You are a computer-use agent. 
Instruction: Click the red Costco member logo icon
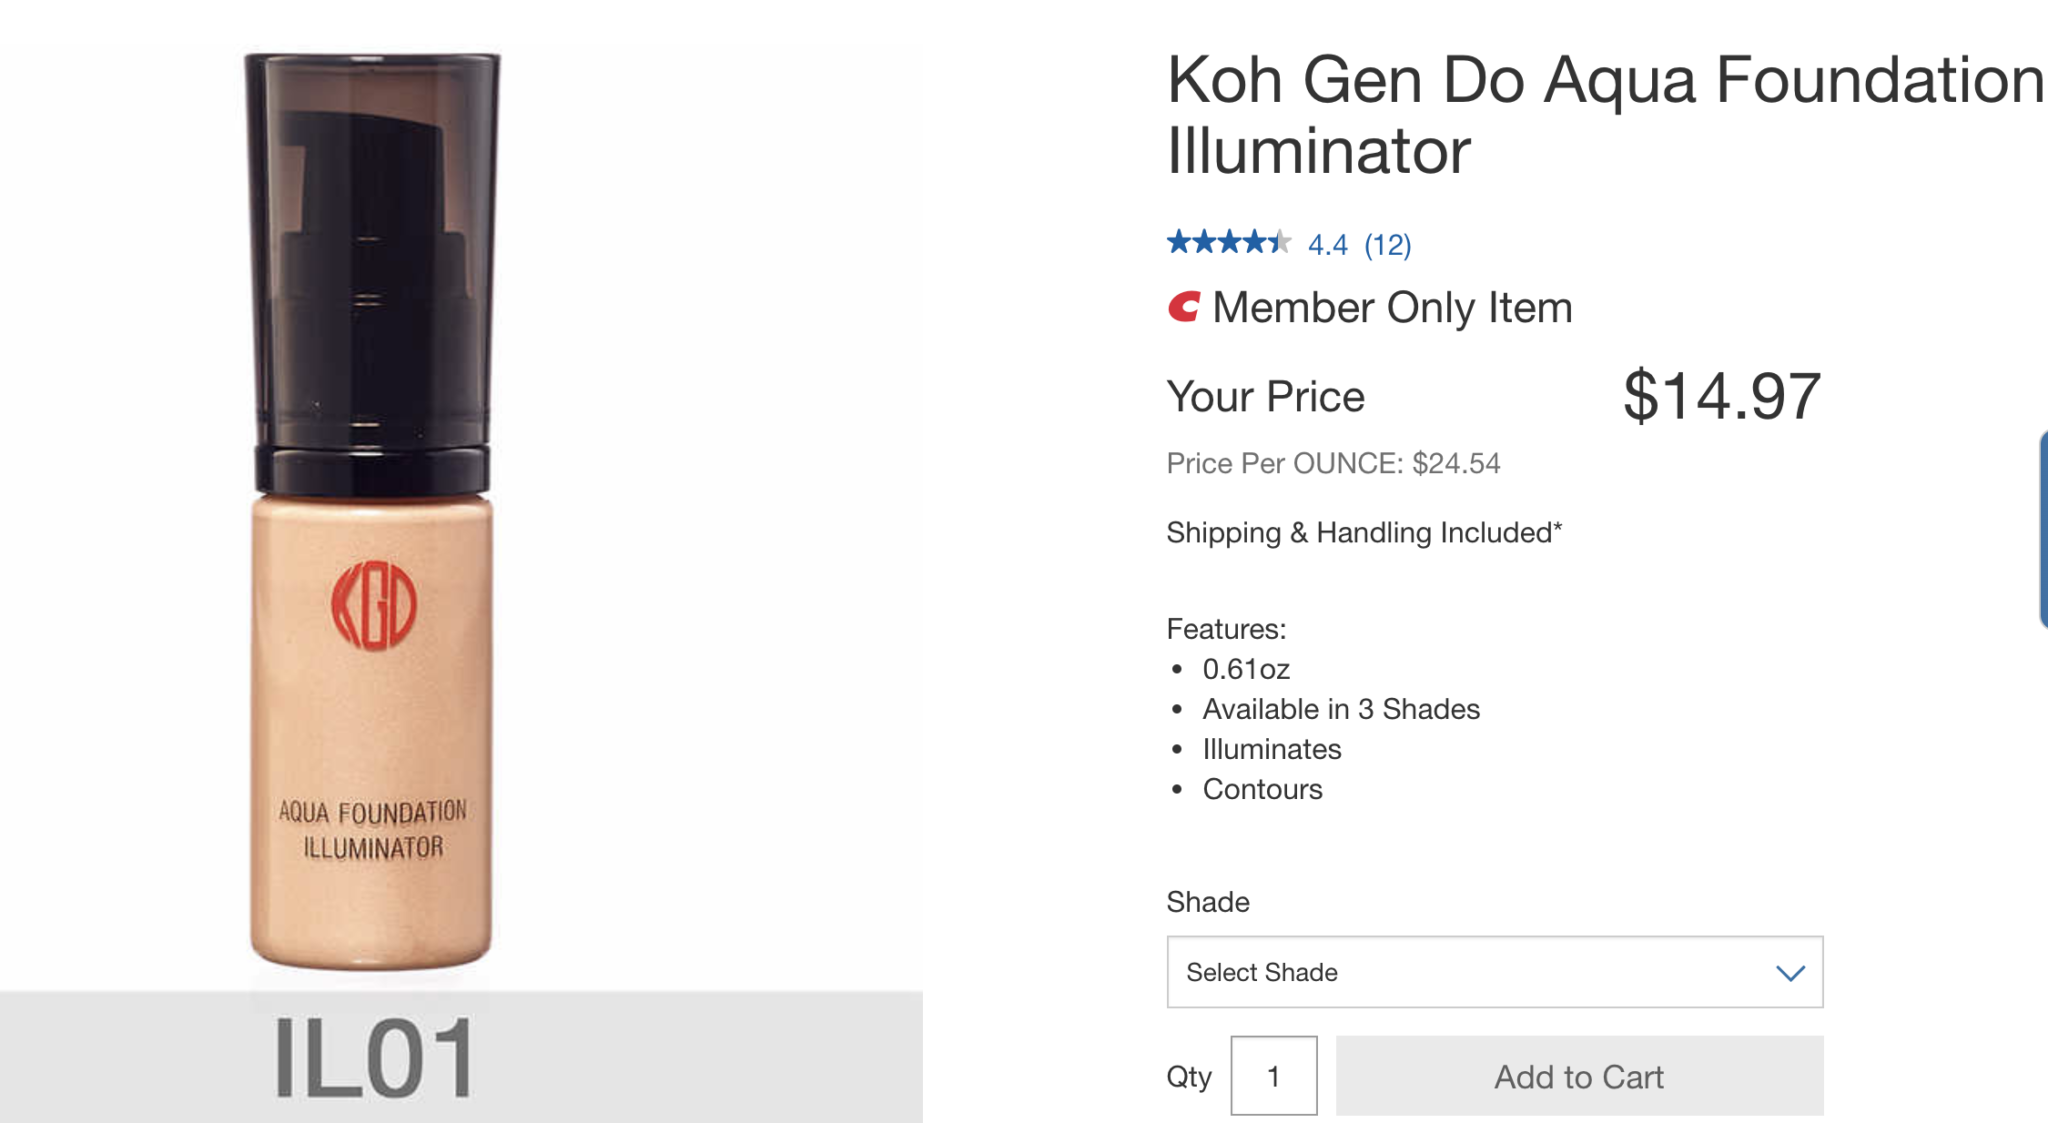tap(1184, 307)
